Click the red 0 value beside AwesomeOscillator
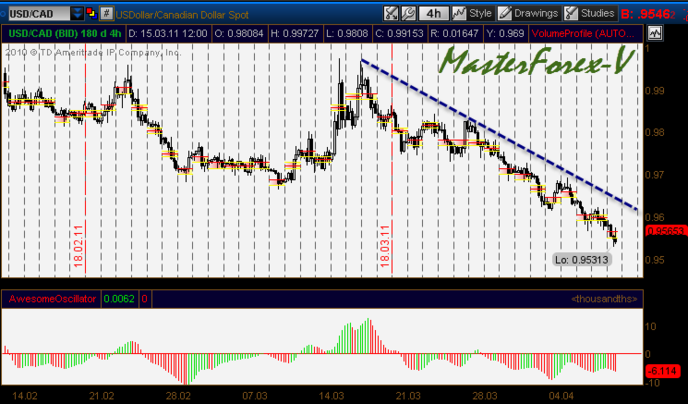688x404 pixels. (x=145, y=299)
